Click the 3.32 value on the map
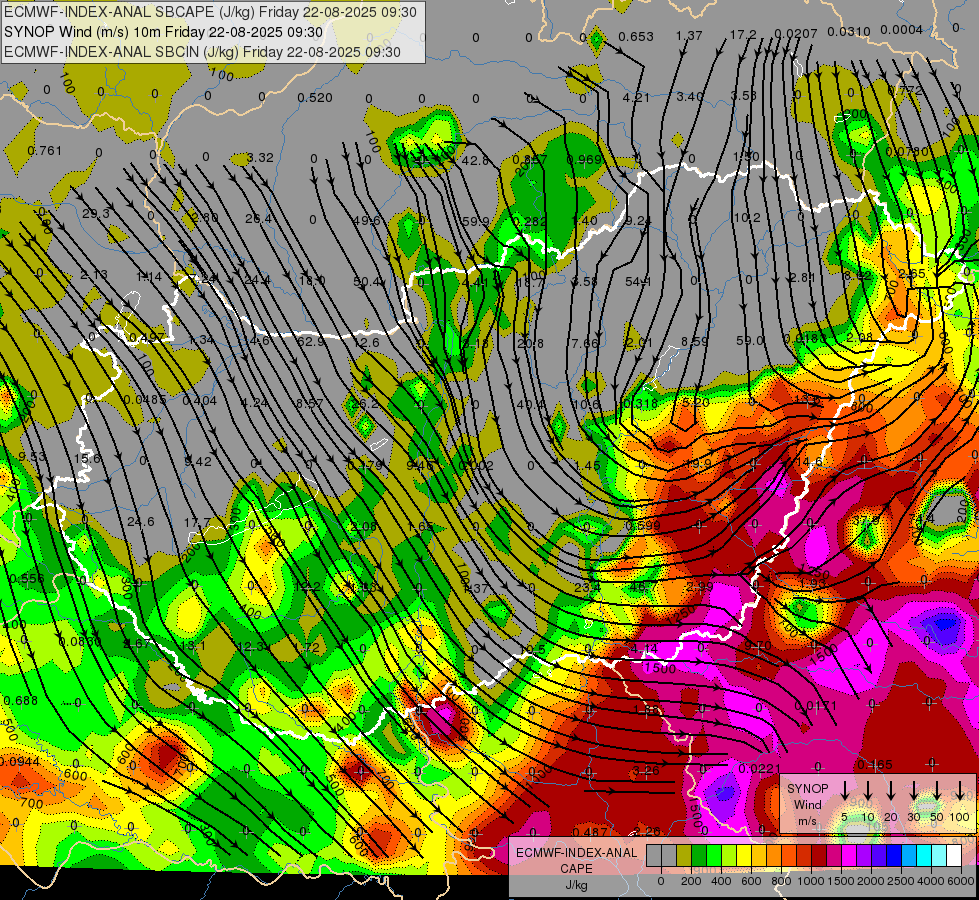The height and width of the screenshot is (900, 979). 260,157
